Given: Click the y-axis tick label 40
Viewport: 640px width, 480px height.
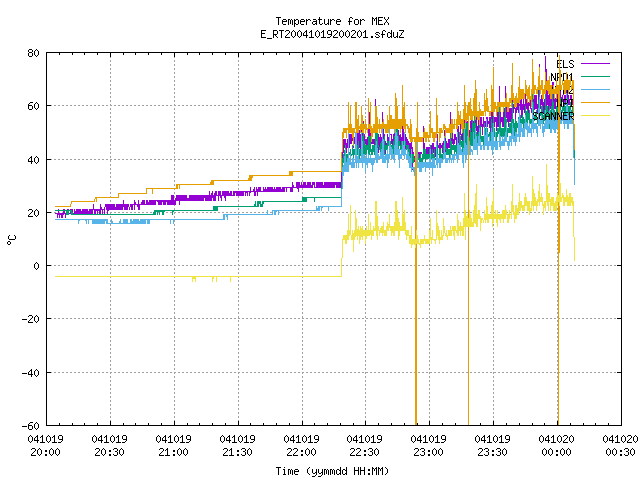Looking at the screenshot, I should tap(33, 160).
